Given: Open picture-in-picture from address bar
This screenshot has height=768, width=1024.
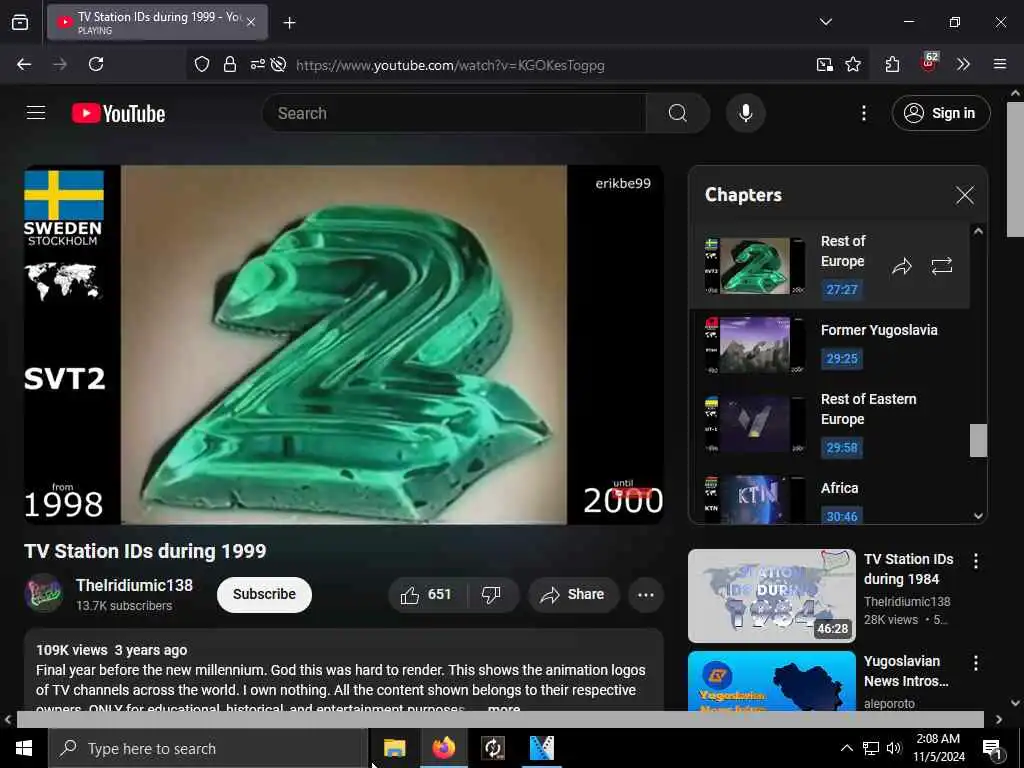Looking at the screenshot, I should (824, 64).
